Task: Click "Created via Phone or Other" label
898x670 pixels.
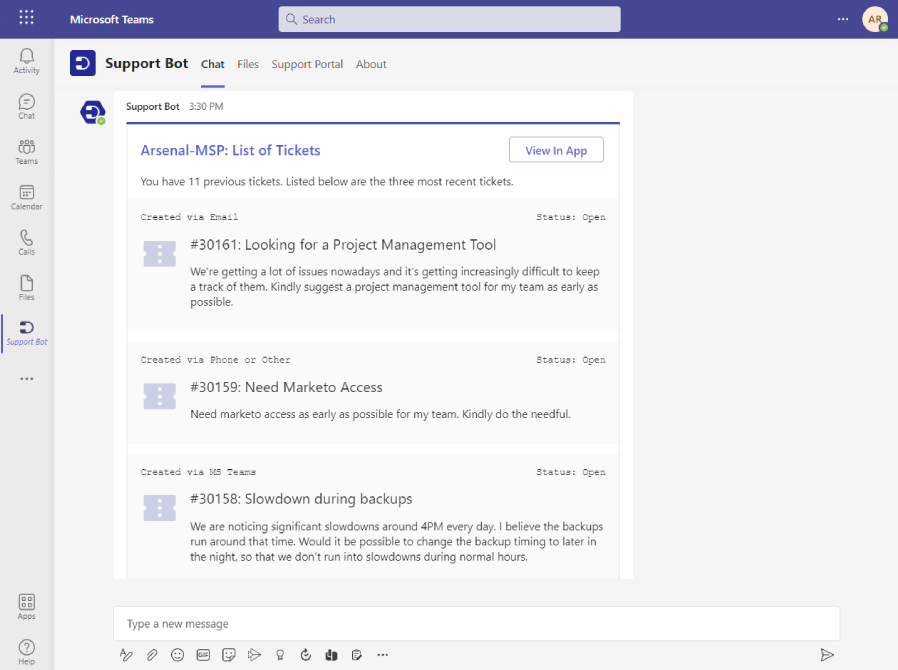Action: tap(215, 360)
